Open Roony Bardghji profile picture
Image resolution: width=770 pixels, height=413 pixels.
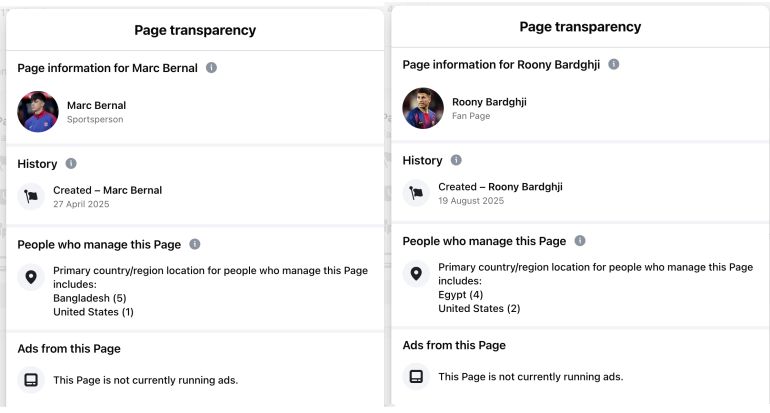click(423, 108)
